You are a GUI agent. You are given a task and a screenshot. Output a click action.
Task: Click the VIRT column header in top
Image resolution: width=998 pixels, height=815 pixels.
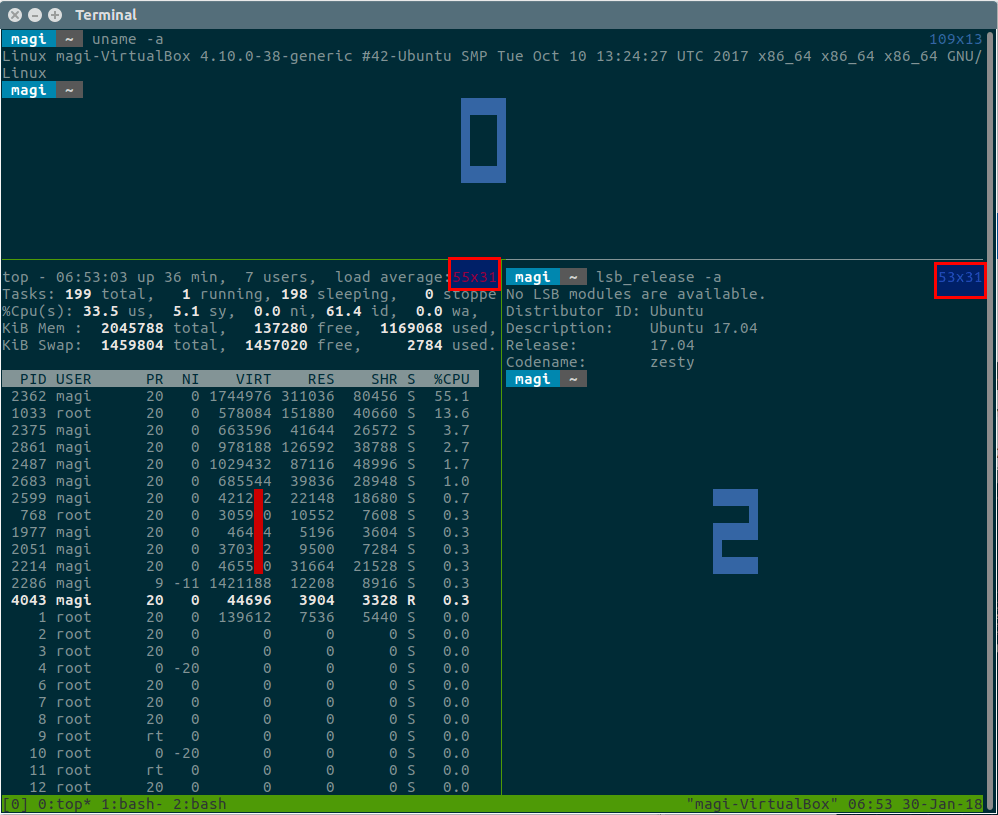click(253, 379)
